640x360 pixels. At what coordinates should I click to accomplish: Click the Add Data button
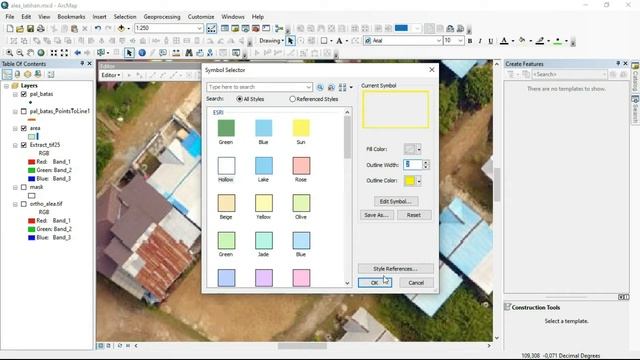pos(121,29)
